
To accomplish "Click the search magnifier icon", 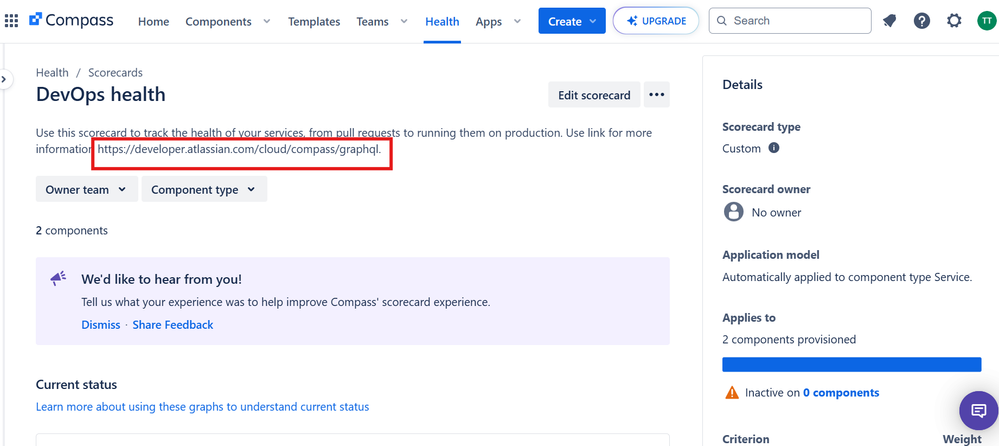I will point(722,20).
